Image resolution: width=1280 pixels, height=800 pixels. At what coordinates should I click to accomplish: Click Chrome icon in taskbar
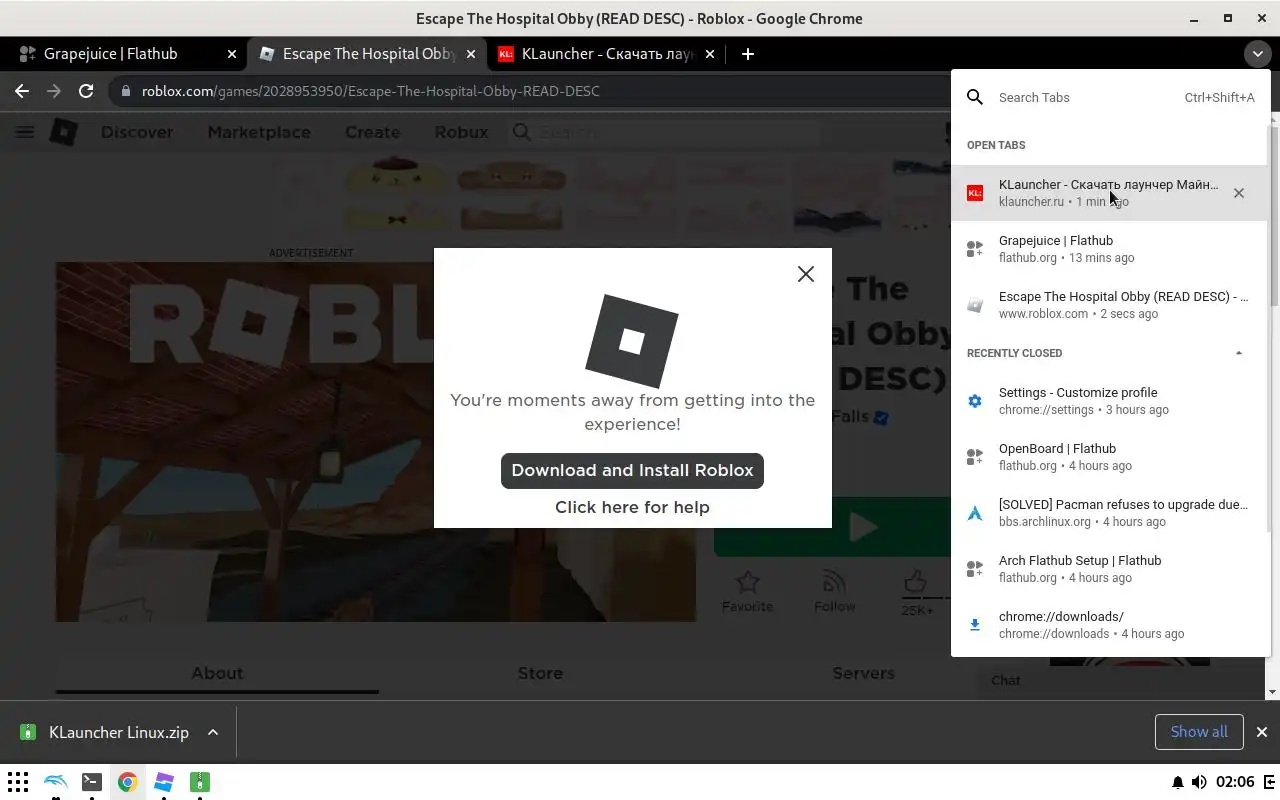[x=127, y=782]
